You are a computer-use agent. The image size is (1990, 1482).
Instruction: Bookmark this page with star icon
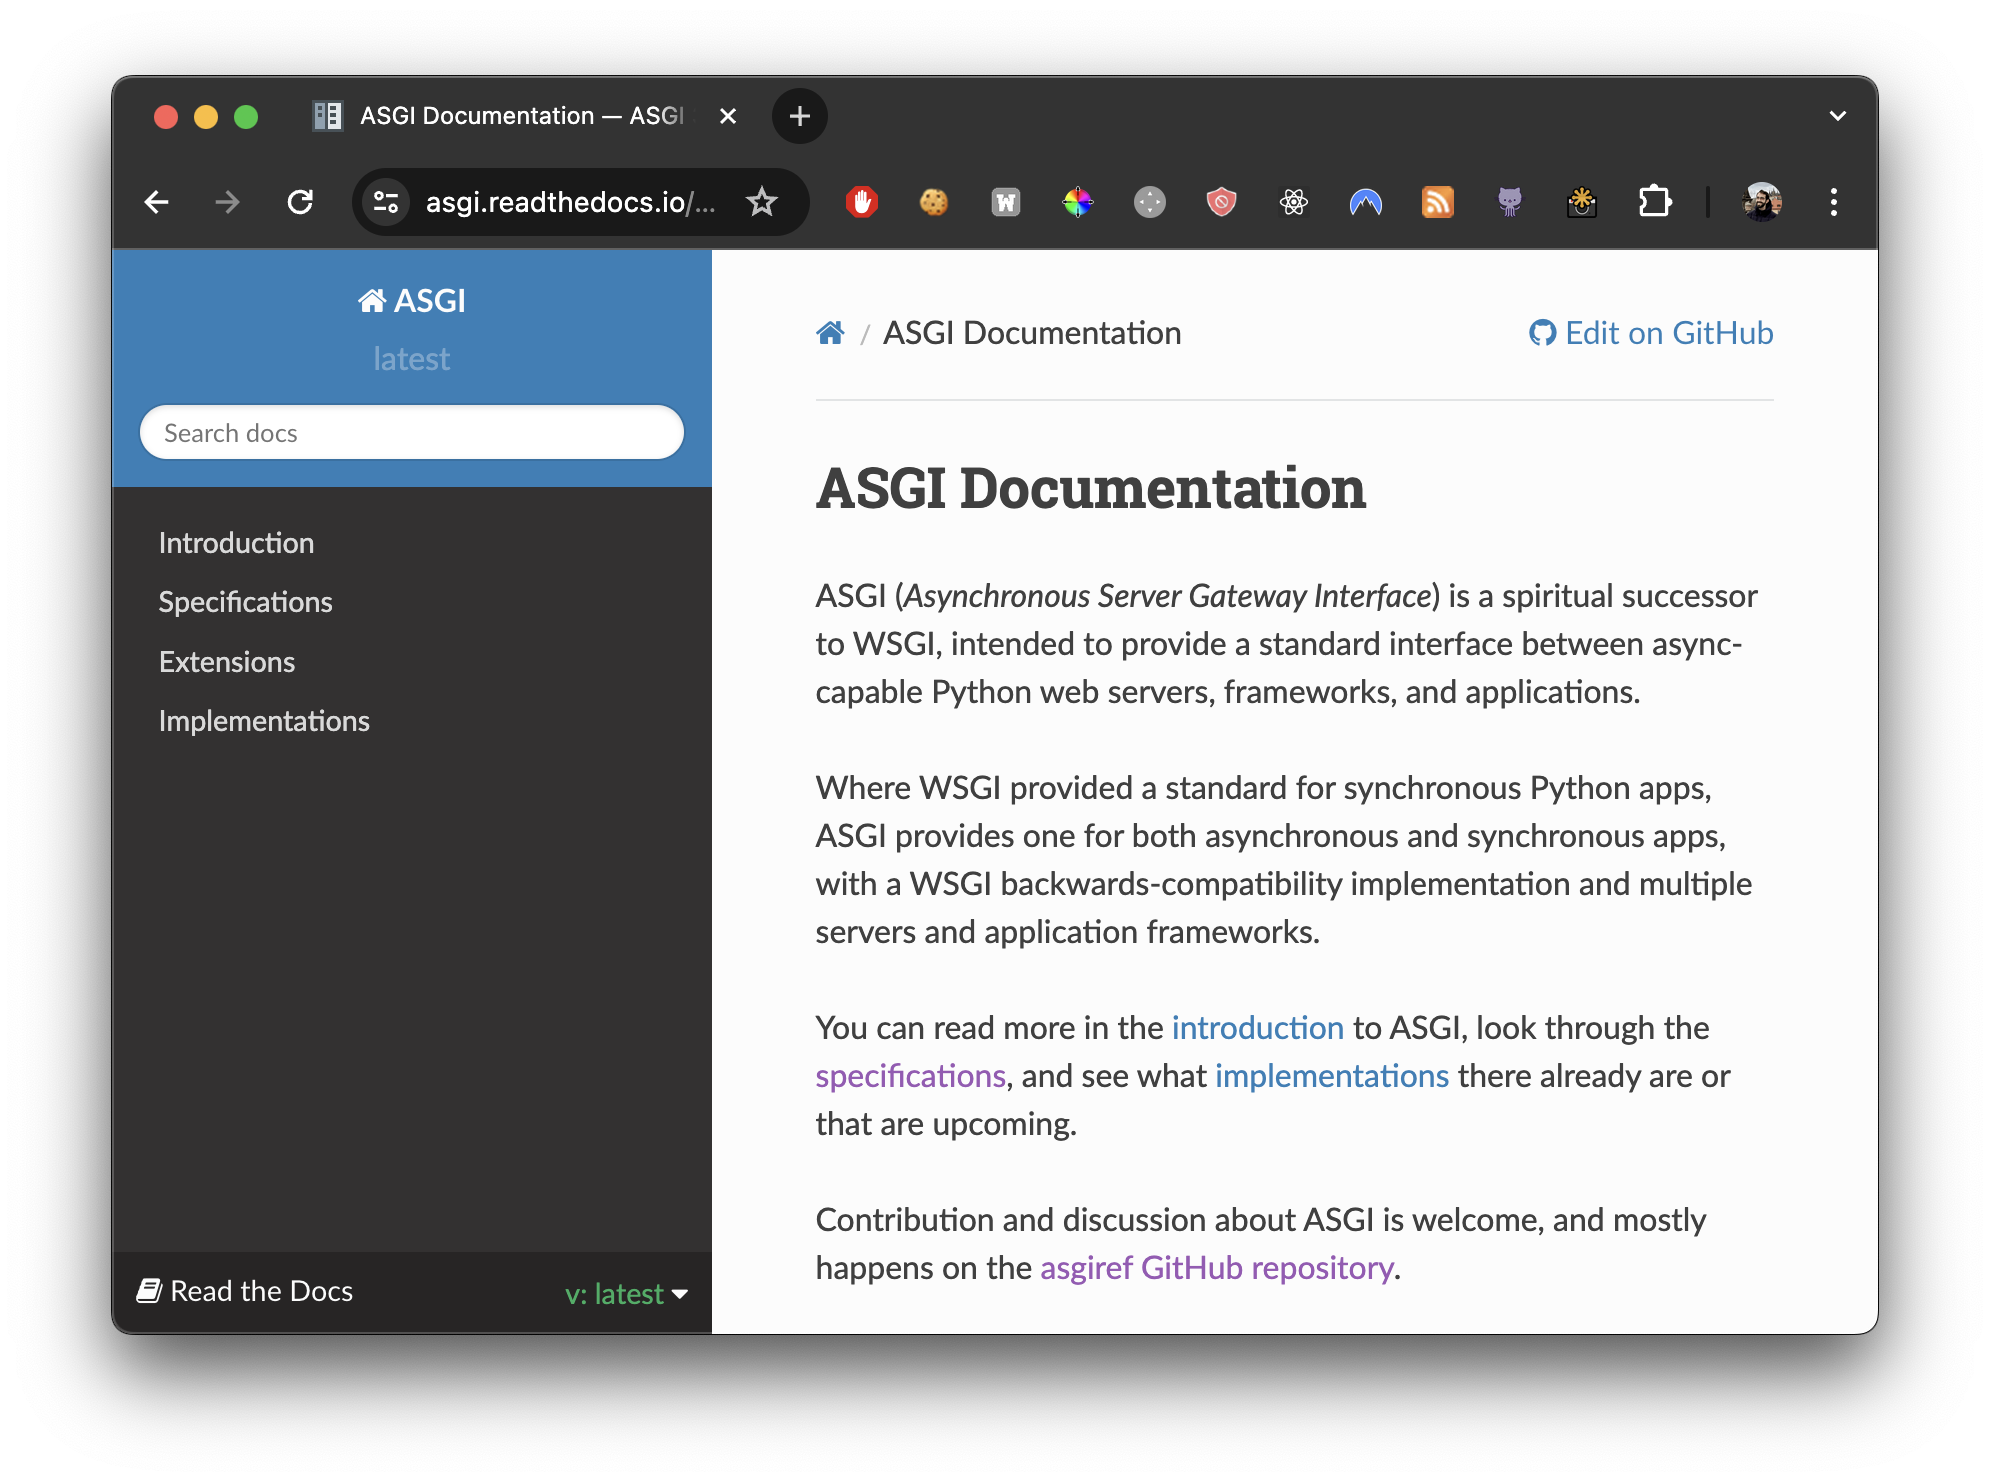tap(762, 202)
